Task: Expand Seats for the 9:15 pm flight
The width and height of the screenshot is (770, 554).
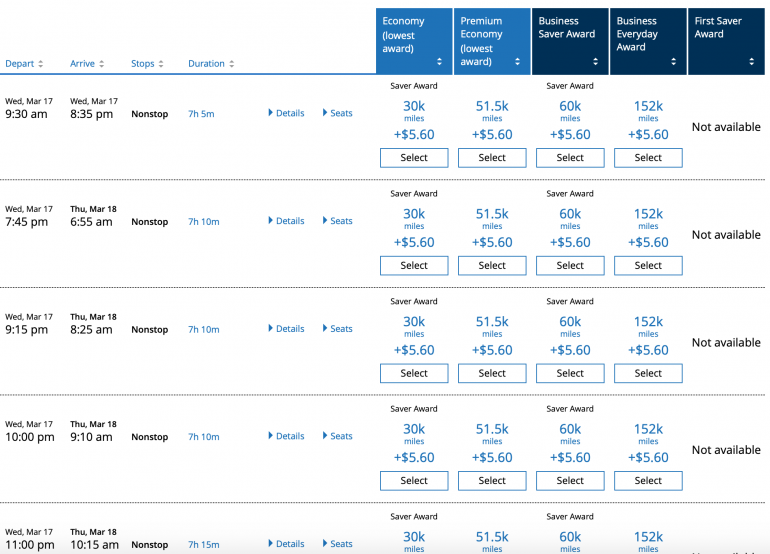Action: 338,329
